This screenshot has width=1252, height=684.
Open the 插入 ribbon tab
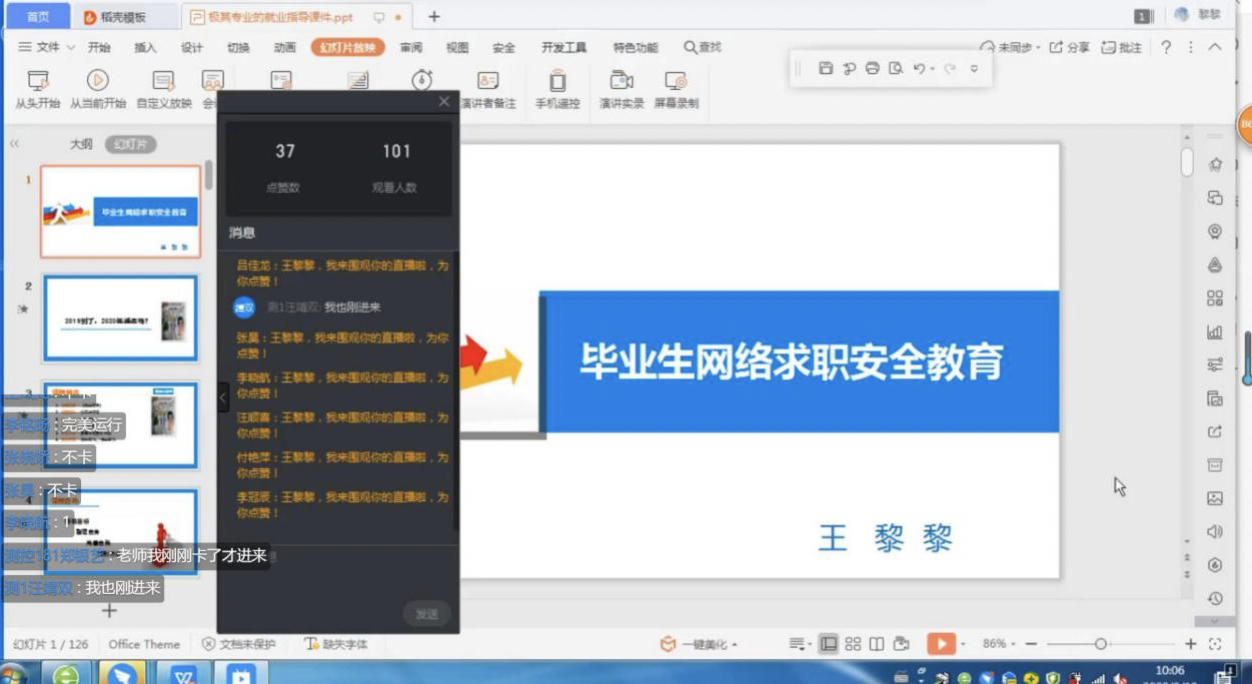145,48
